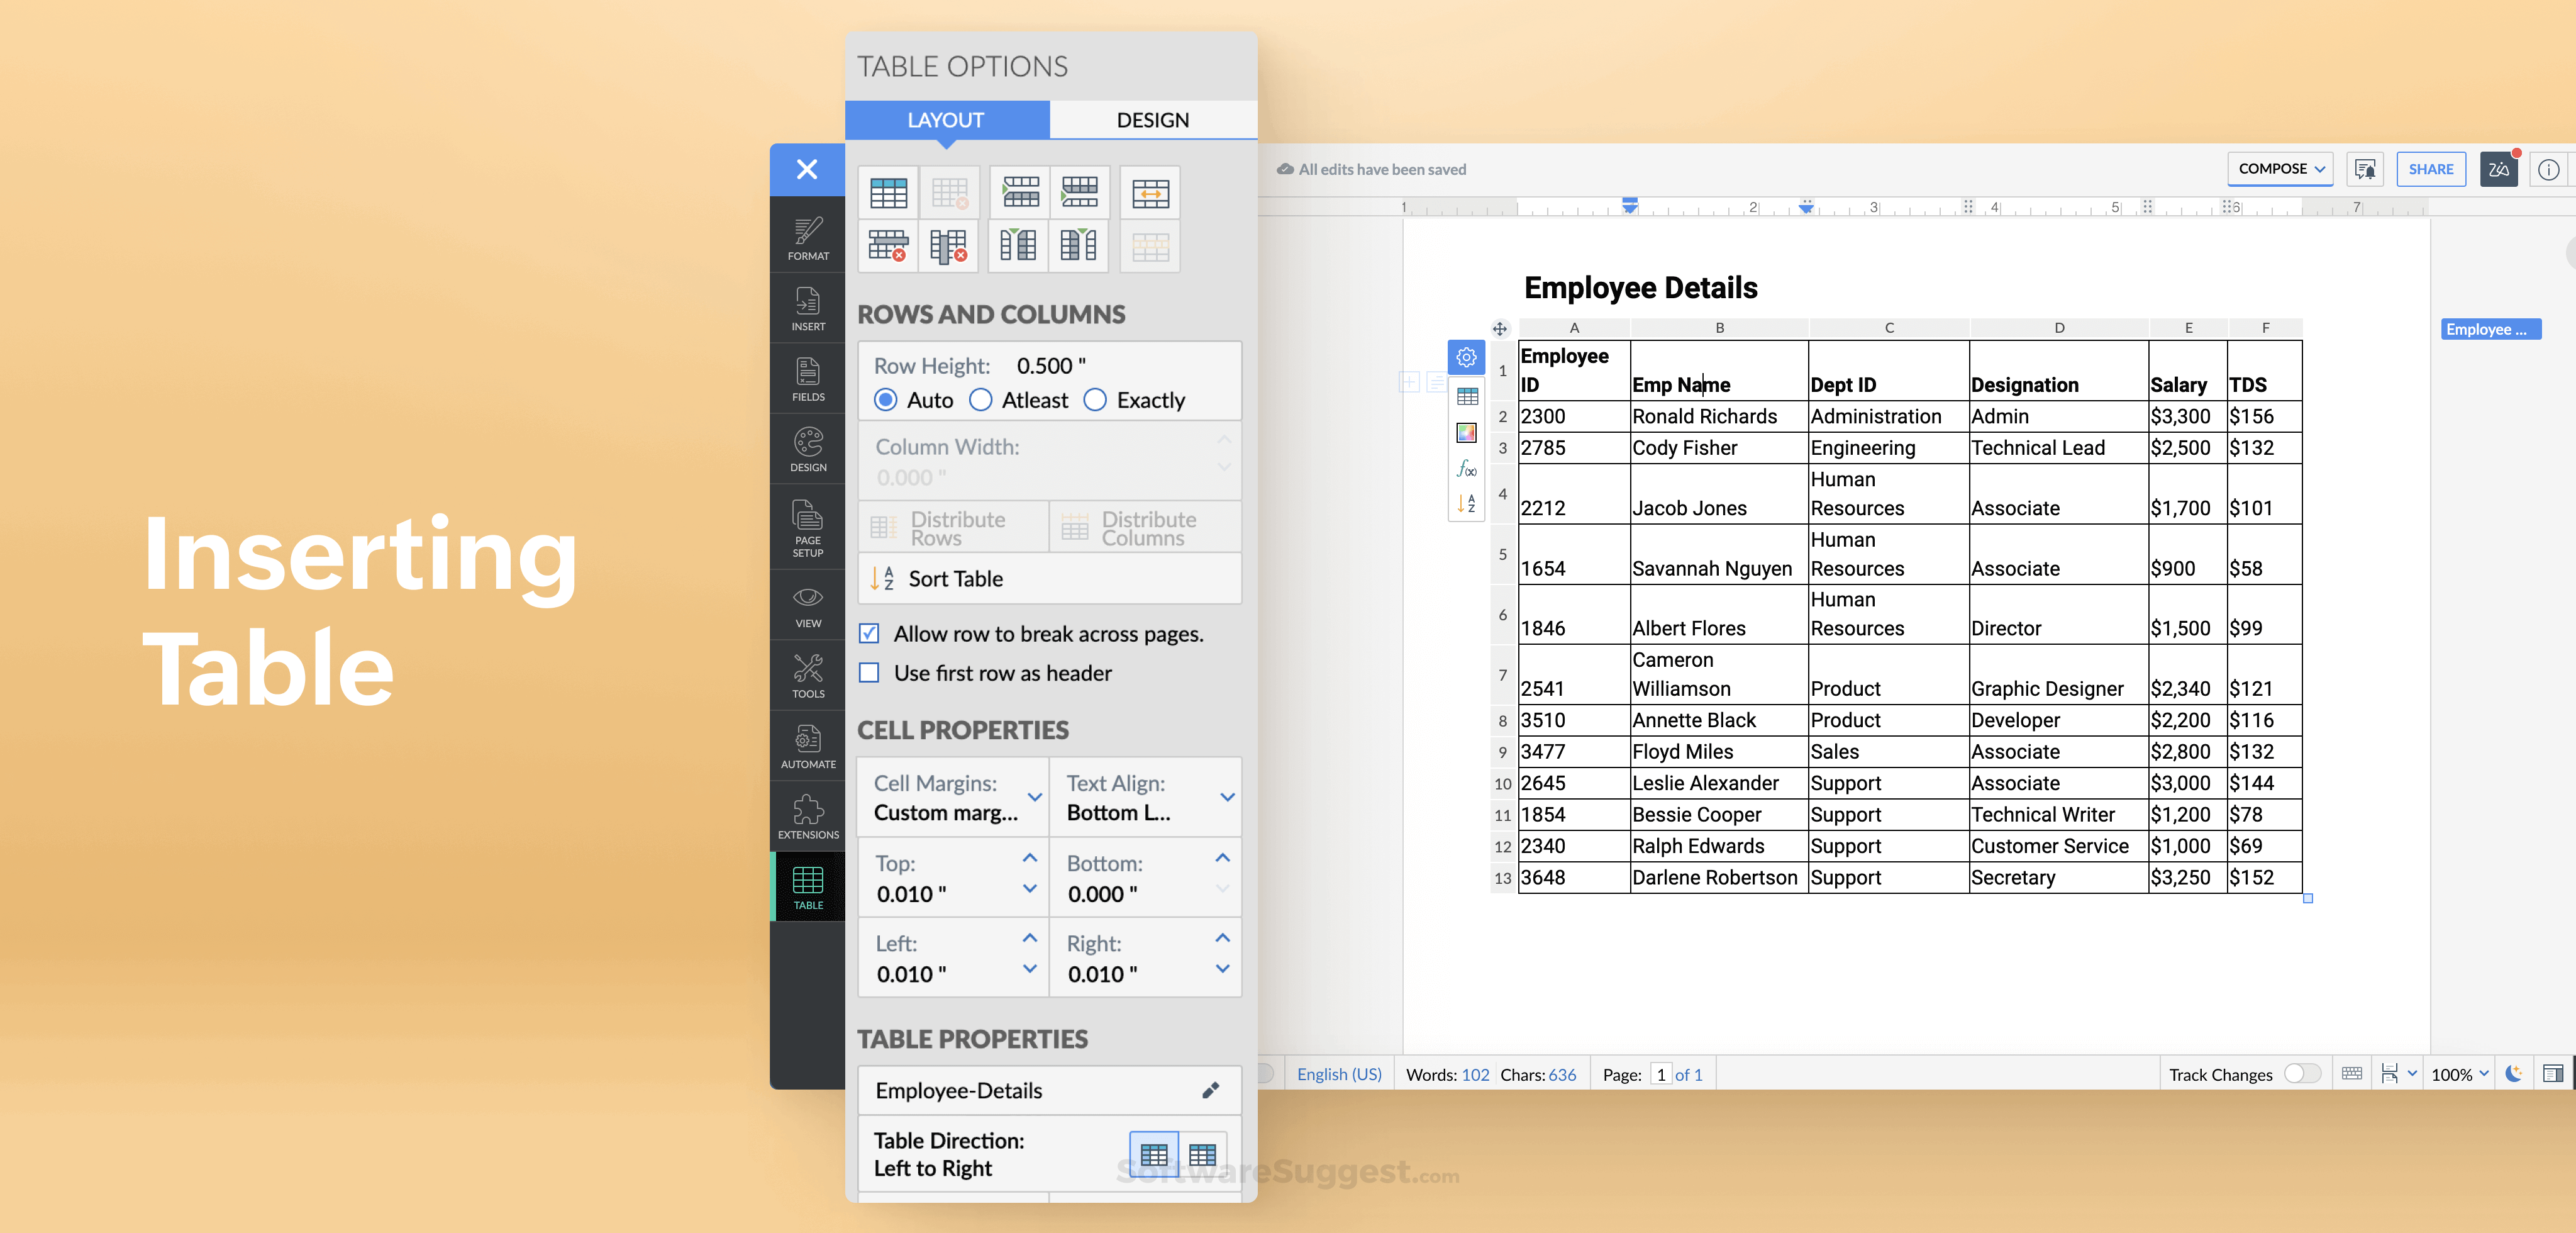This screenshot has height=1233, width=2576.
Task: Switch to the DESIGN tab in Table Options
Action: (x=1152, y=119)
